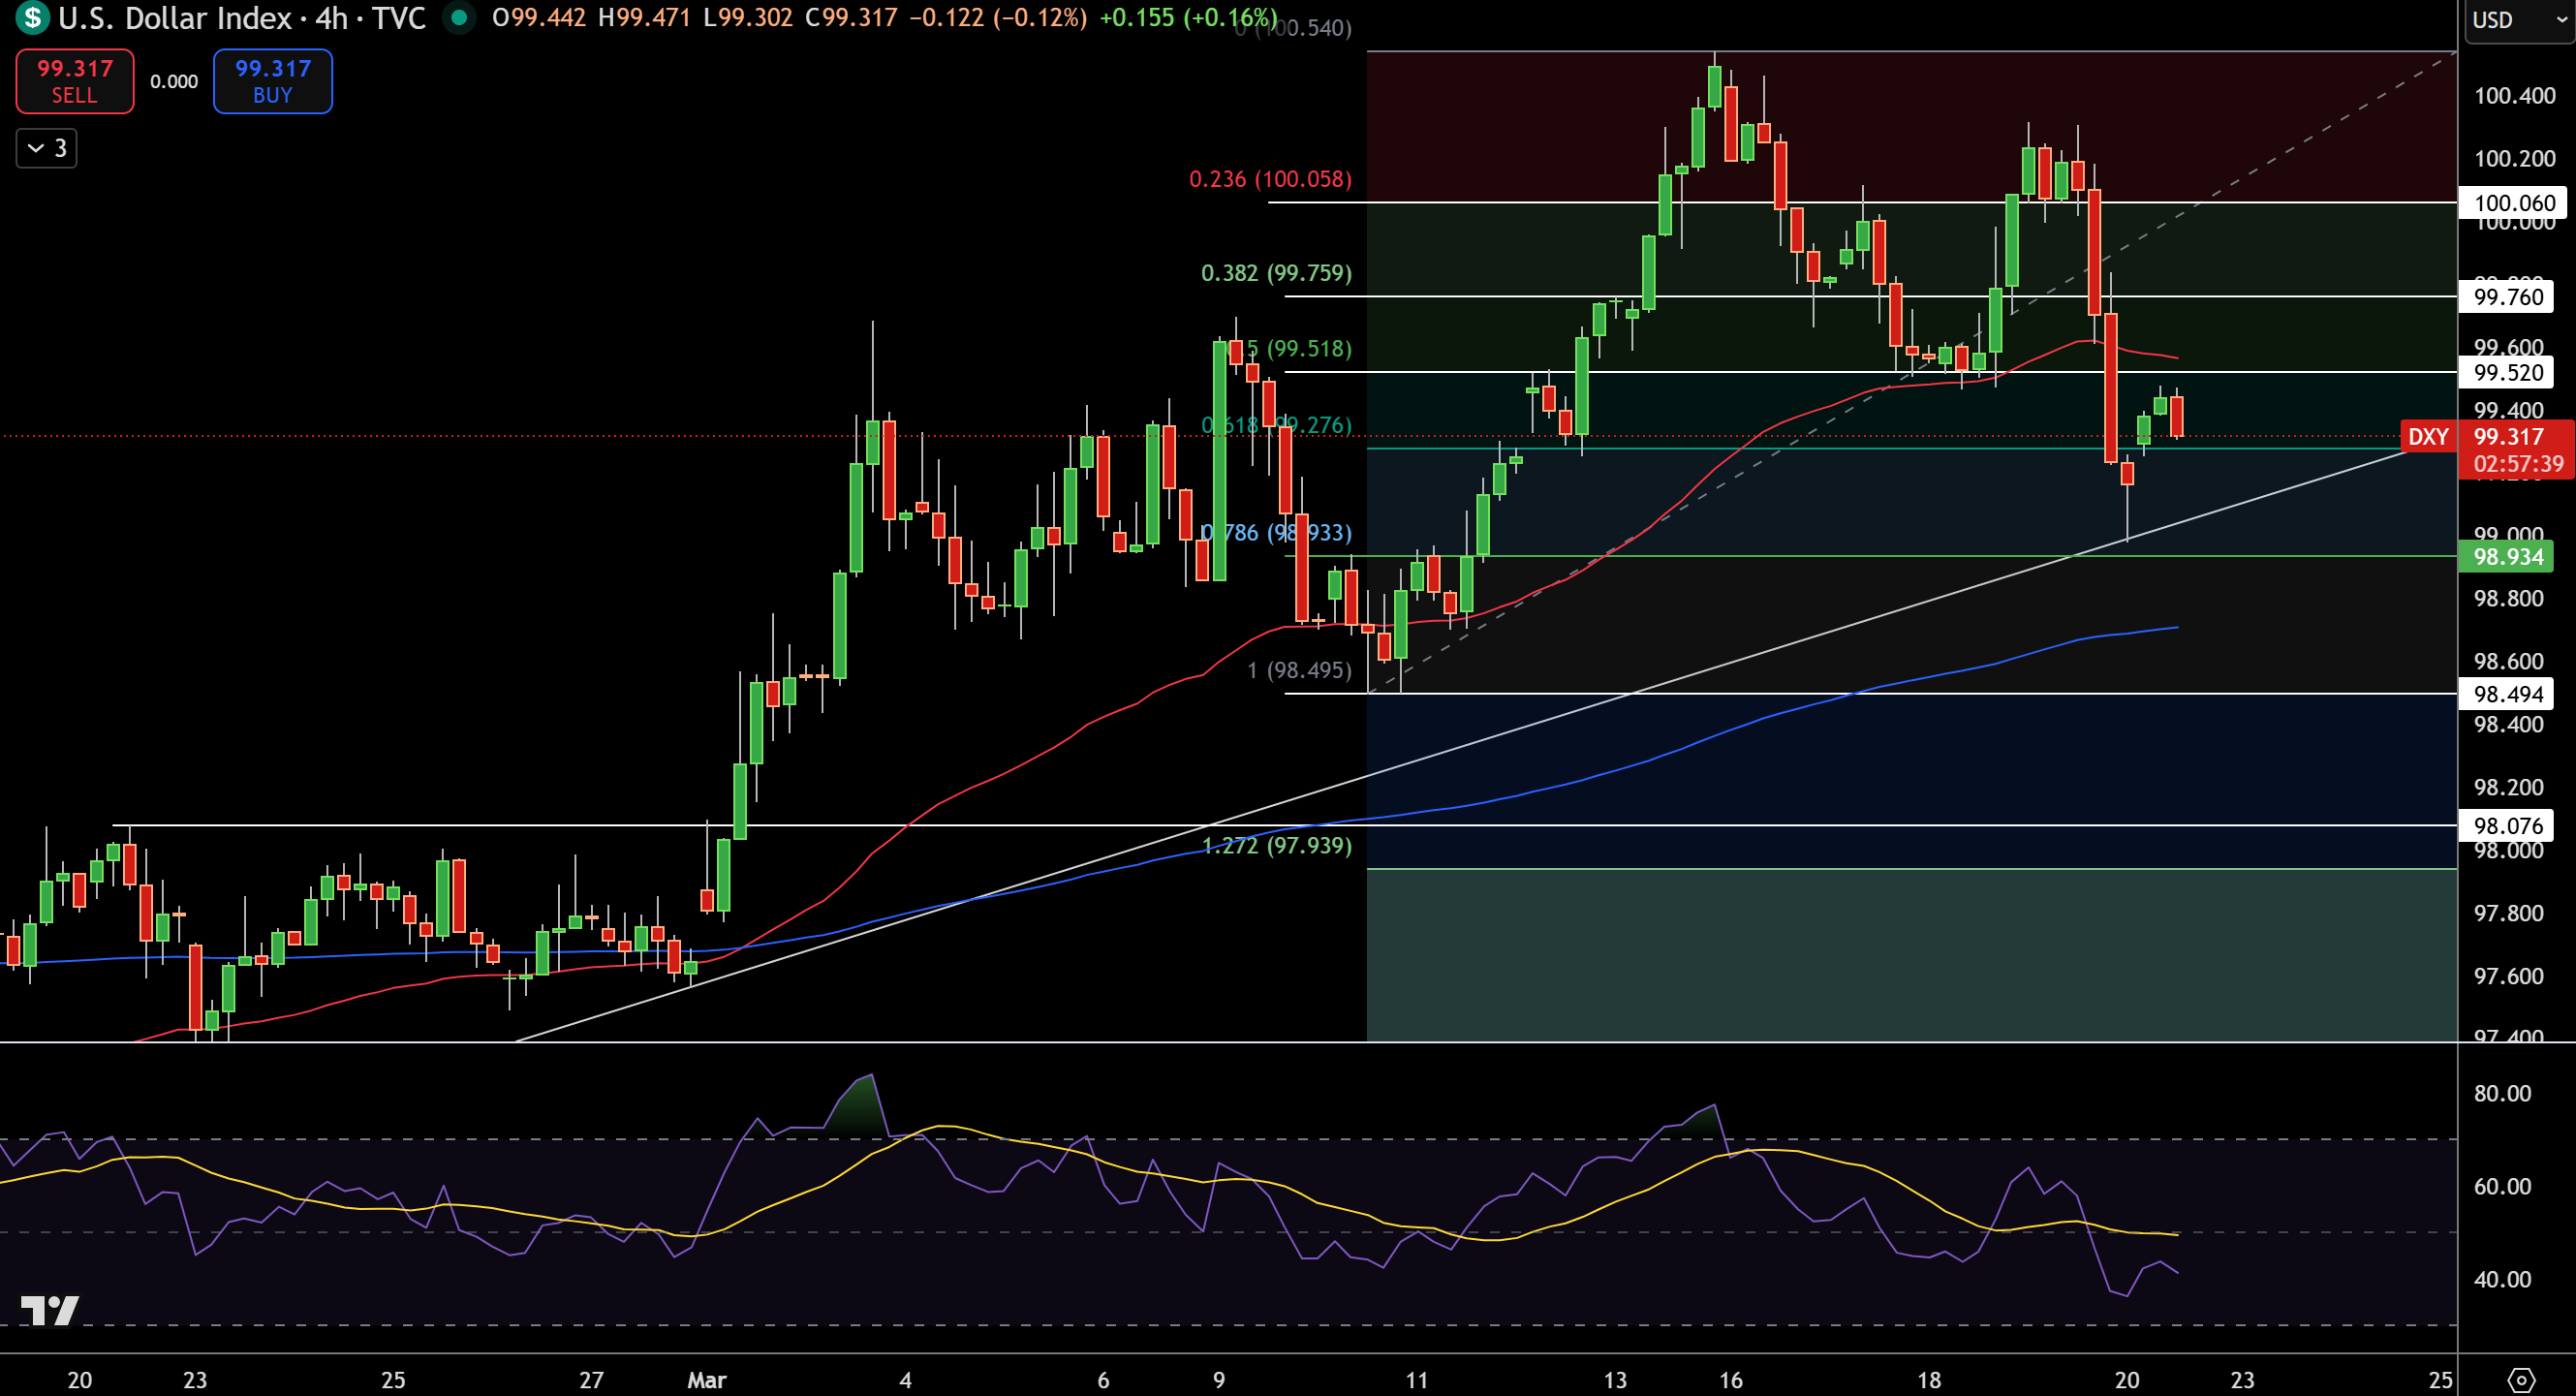Click the red 99.317 SELL button

pos(75,81)
